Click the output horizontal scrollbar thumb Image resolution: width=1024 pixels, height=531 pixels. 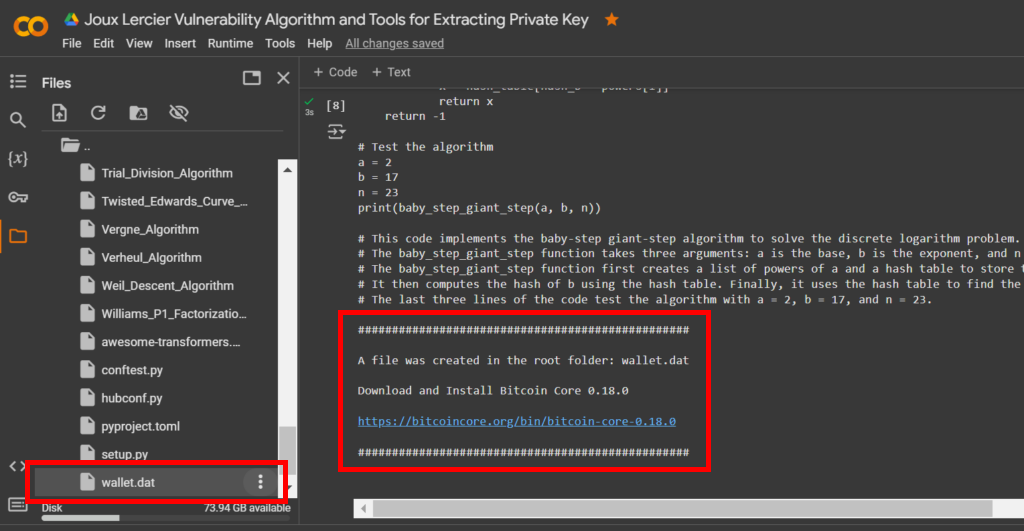tap(682, 508)
